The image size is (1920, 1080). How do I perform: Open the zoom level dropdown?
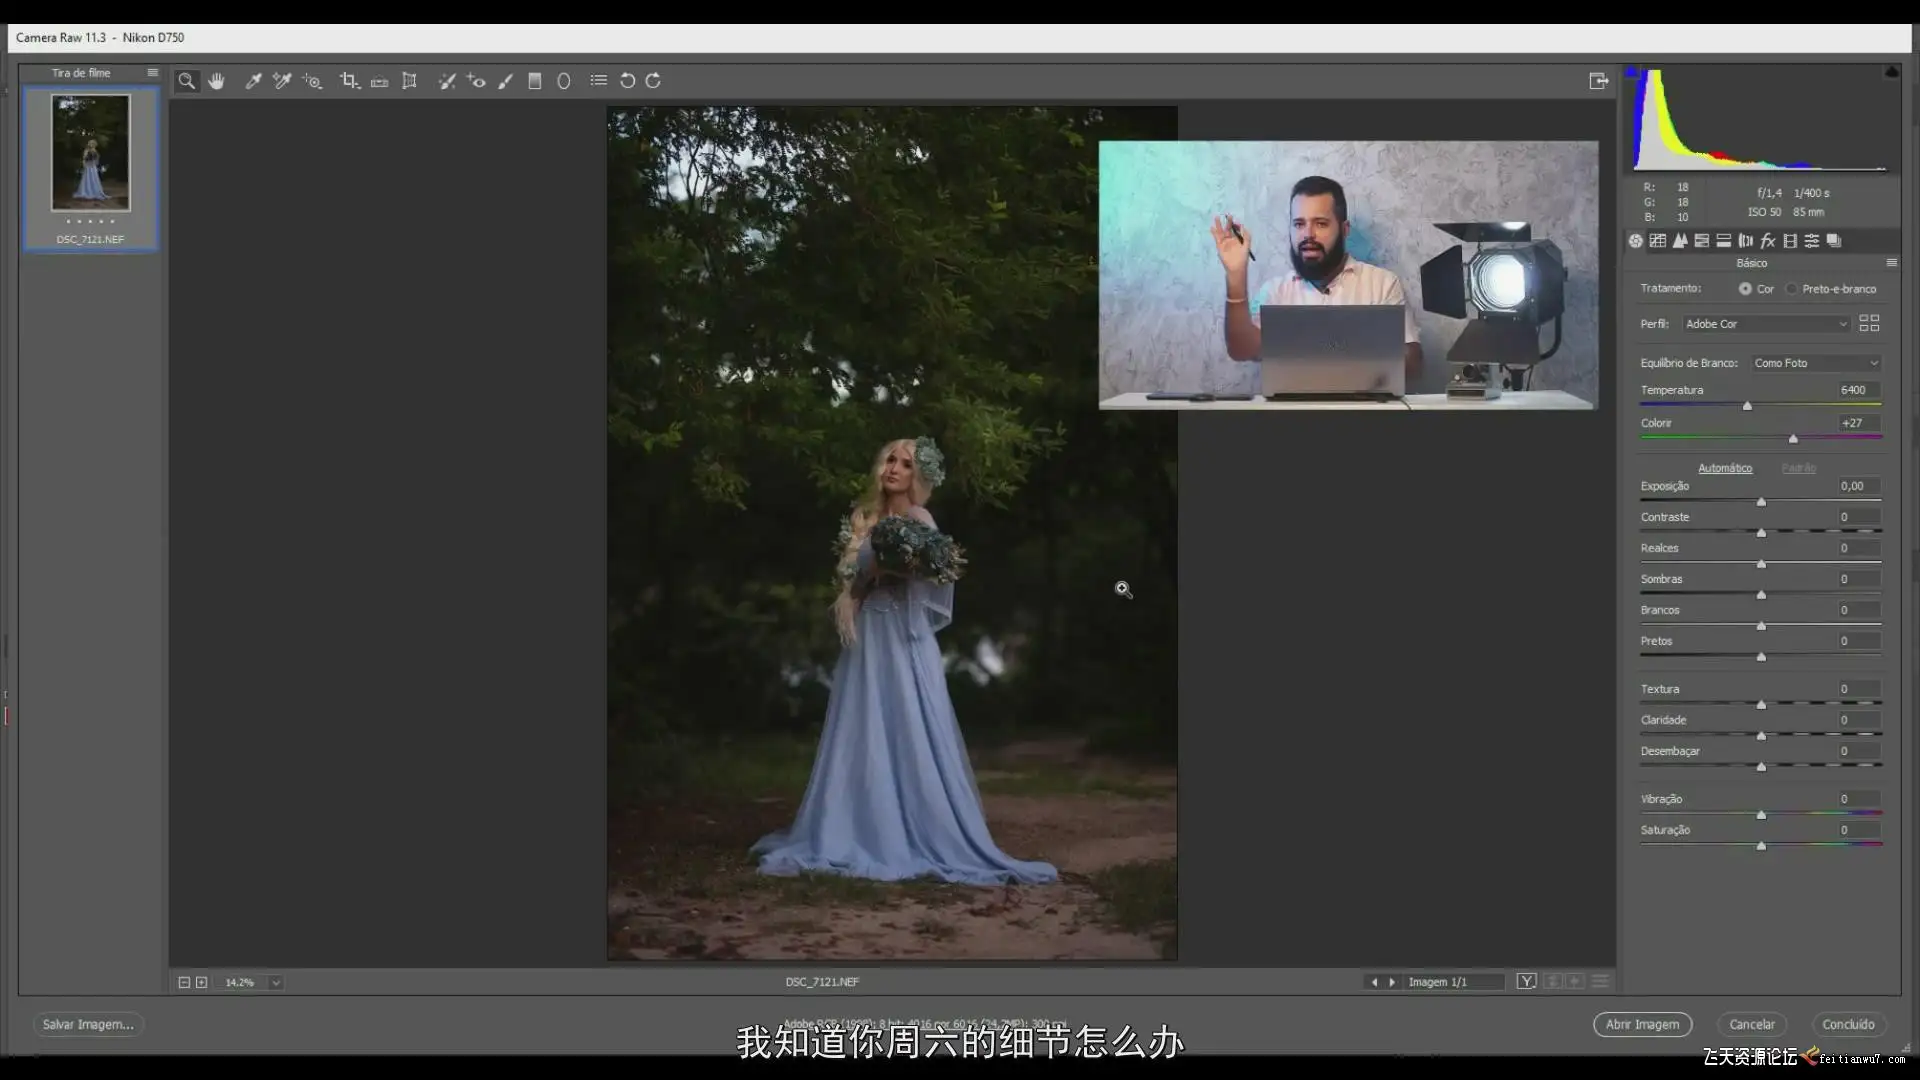pos(276,983)
